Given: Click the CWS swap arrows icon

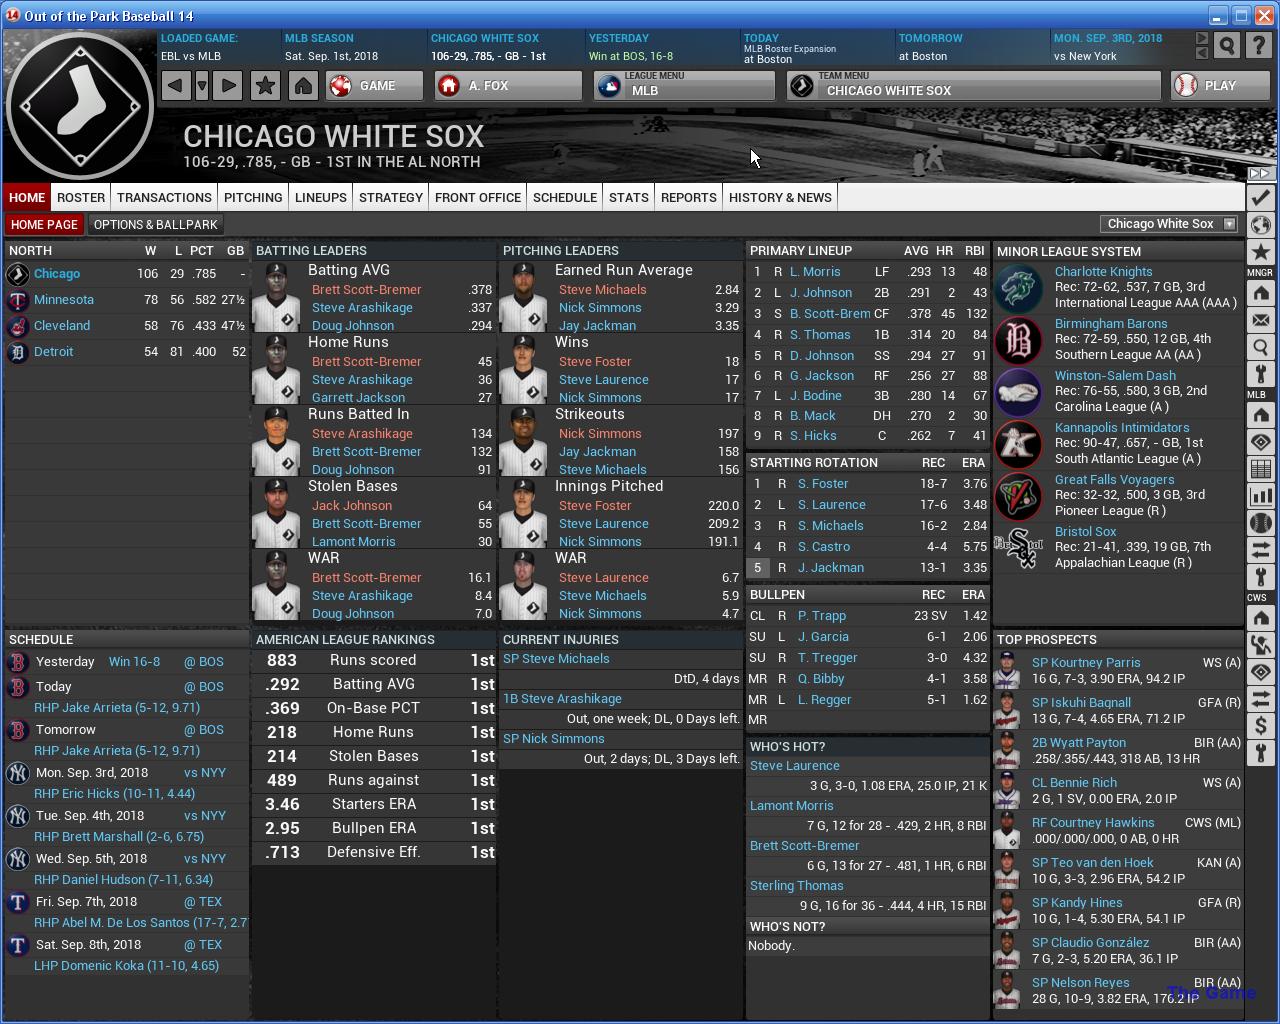Looking at the screenshot, I should click(1260, 699).
